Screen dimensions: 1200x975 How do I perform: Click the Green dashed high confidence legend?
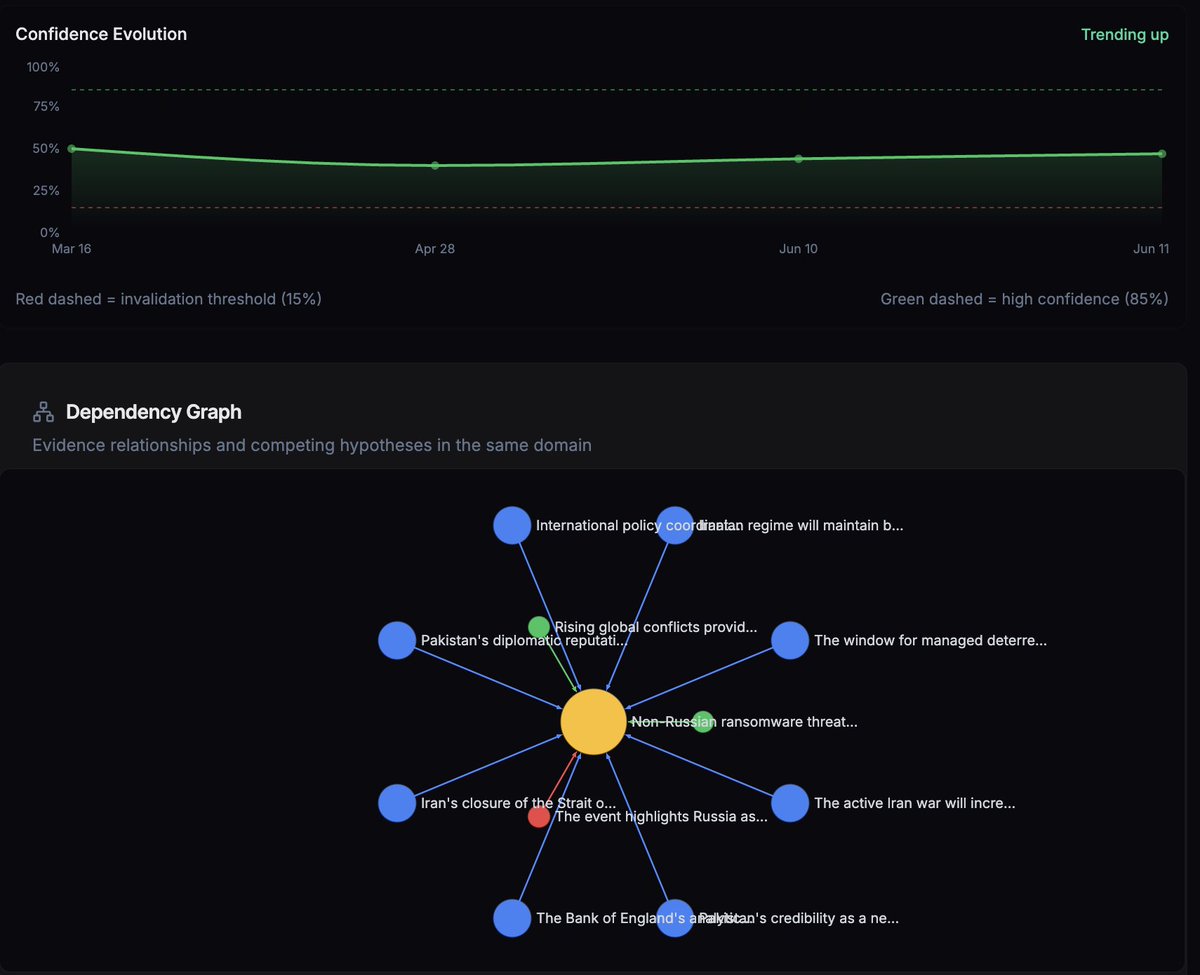tap(1024, 299)
